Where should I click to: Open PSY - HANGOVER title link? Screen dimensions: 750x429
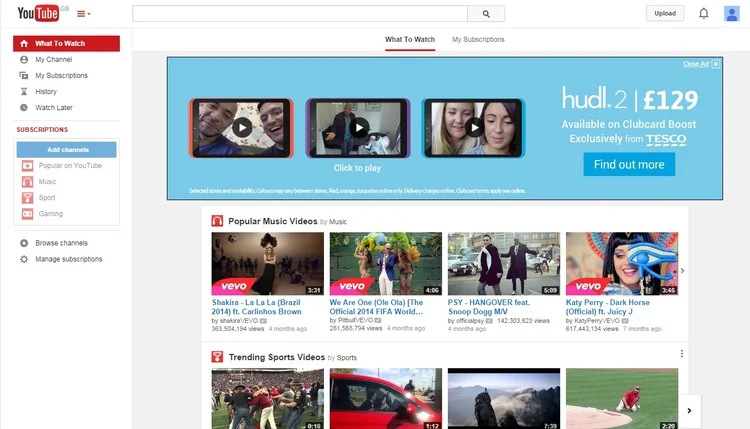489,307
